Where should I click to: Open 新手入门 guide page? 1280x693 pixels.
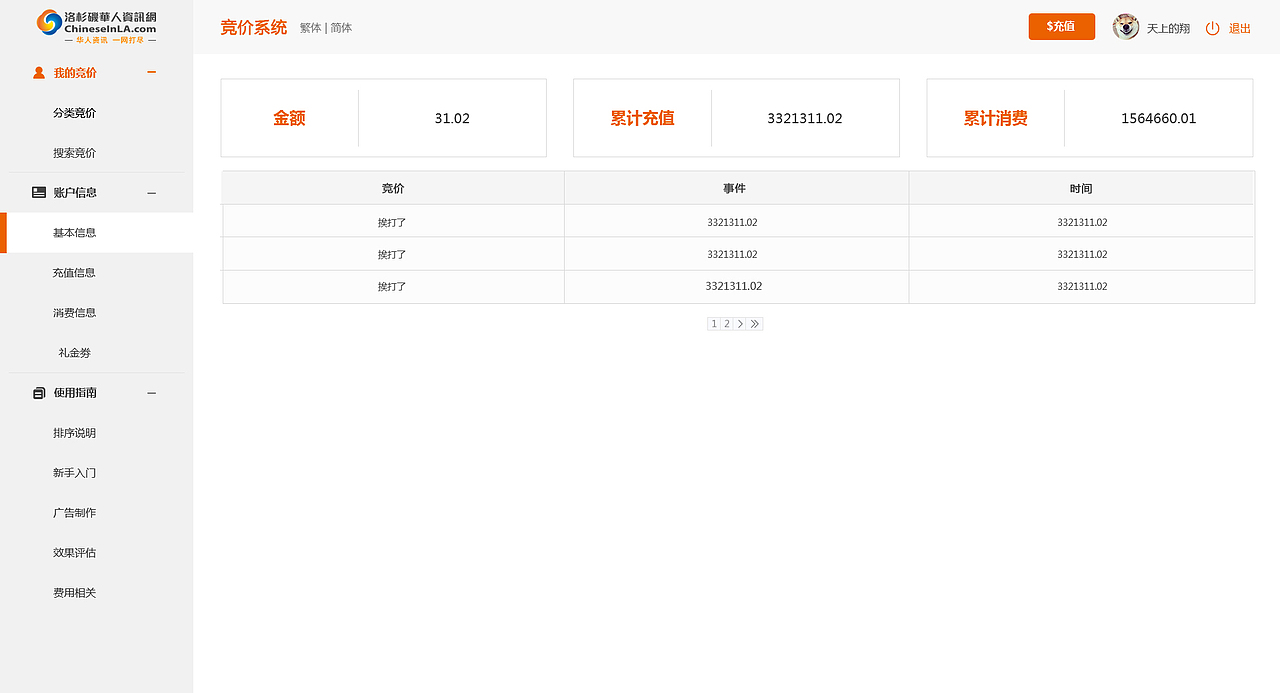tap(75, 473)
